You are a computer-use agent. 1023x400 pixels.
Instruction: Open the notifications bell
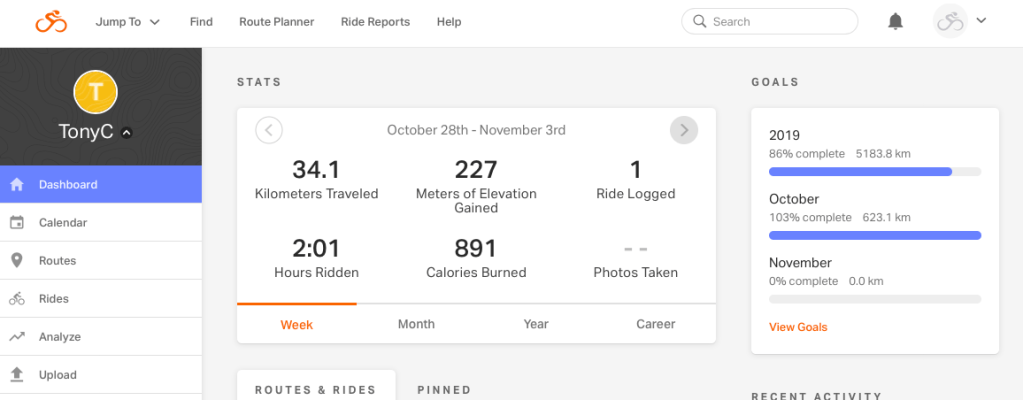pyautogui.click(x=896, y=21)
